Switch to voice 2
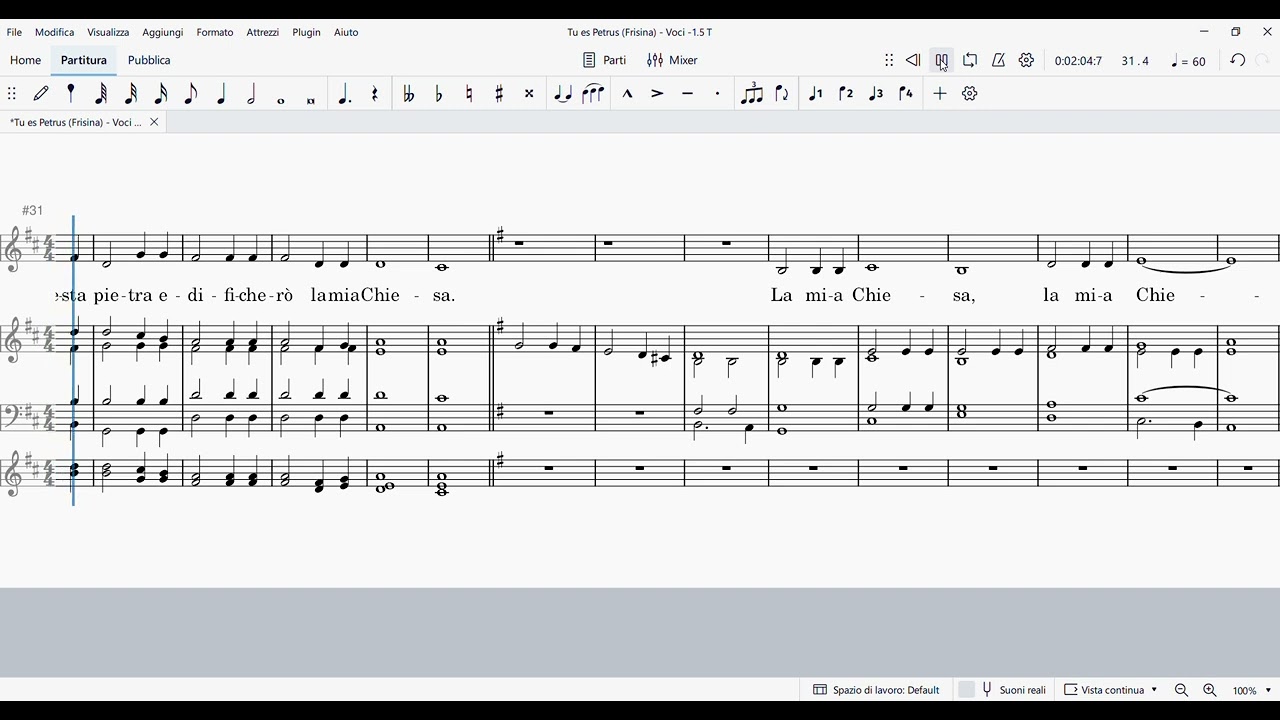1280x720 pixels. pyautogui.click(x=846, y=94)
